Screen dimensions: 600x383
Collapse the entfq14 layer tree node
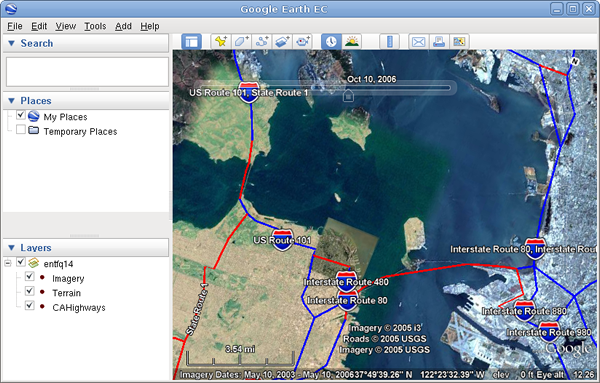(8, 263)
